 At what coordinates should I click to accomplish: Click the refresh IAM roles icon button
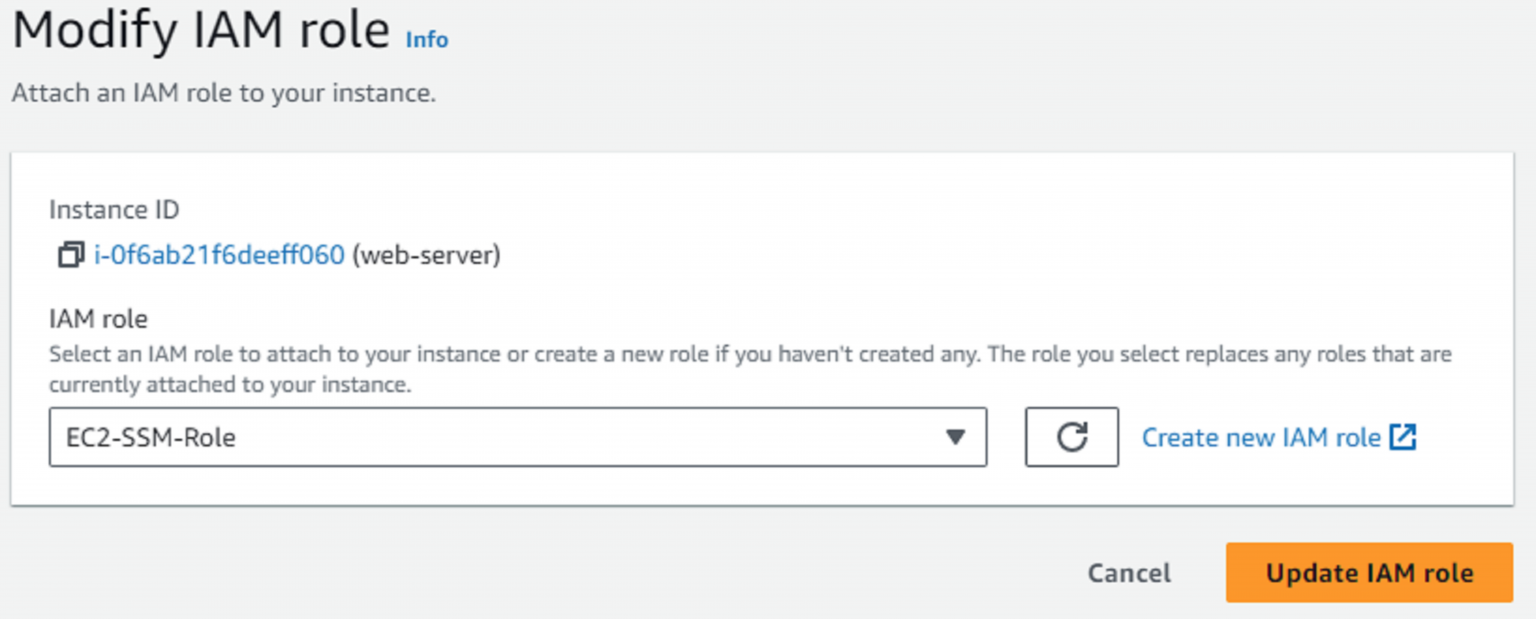click(x=1071, y=437)
